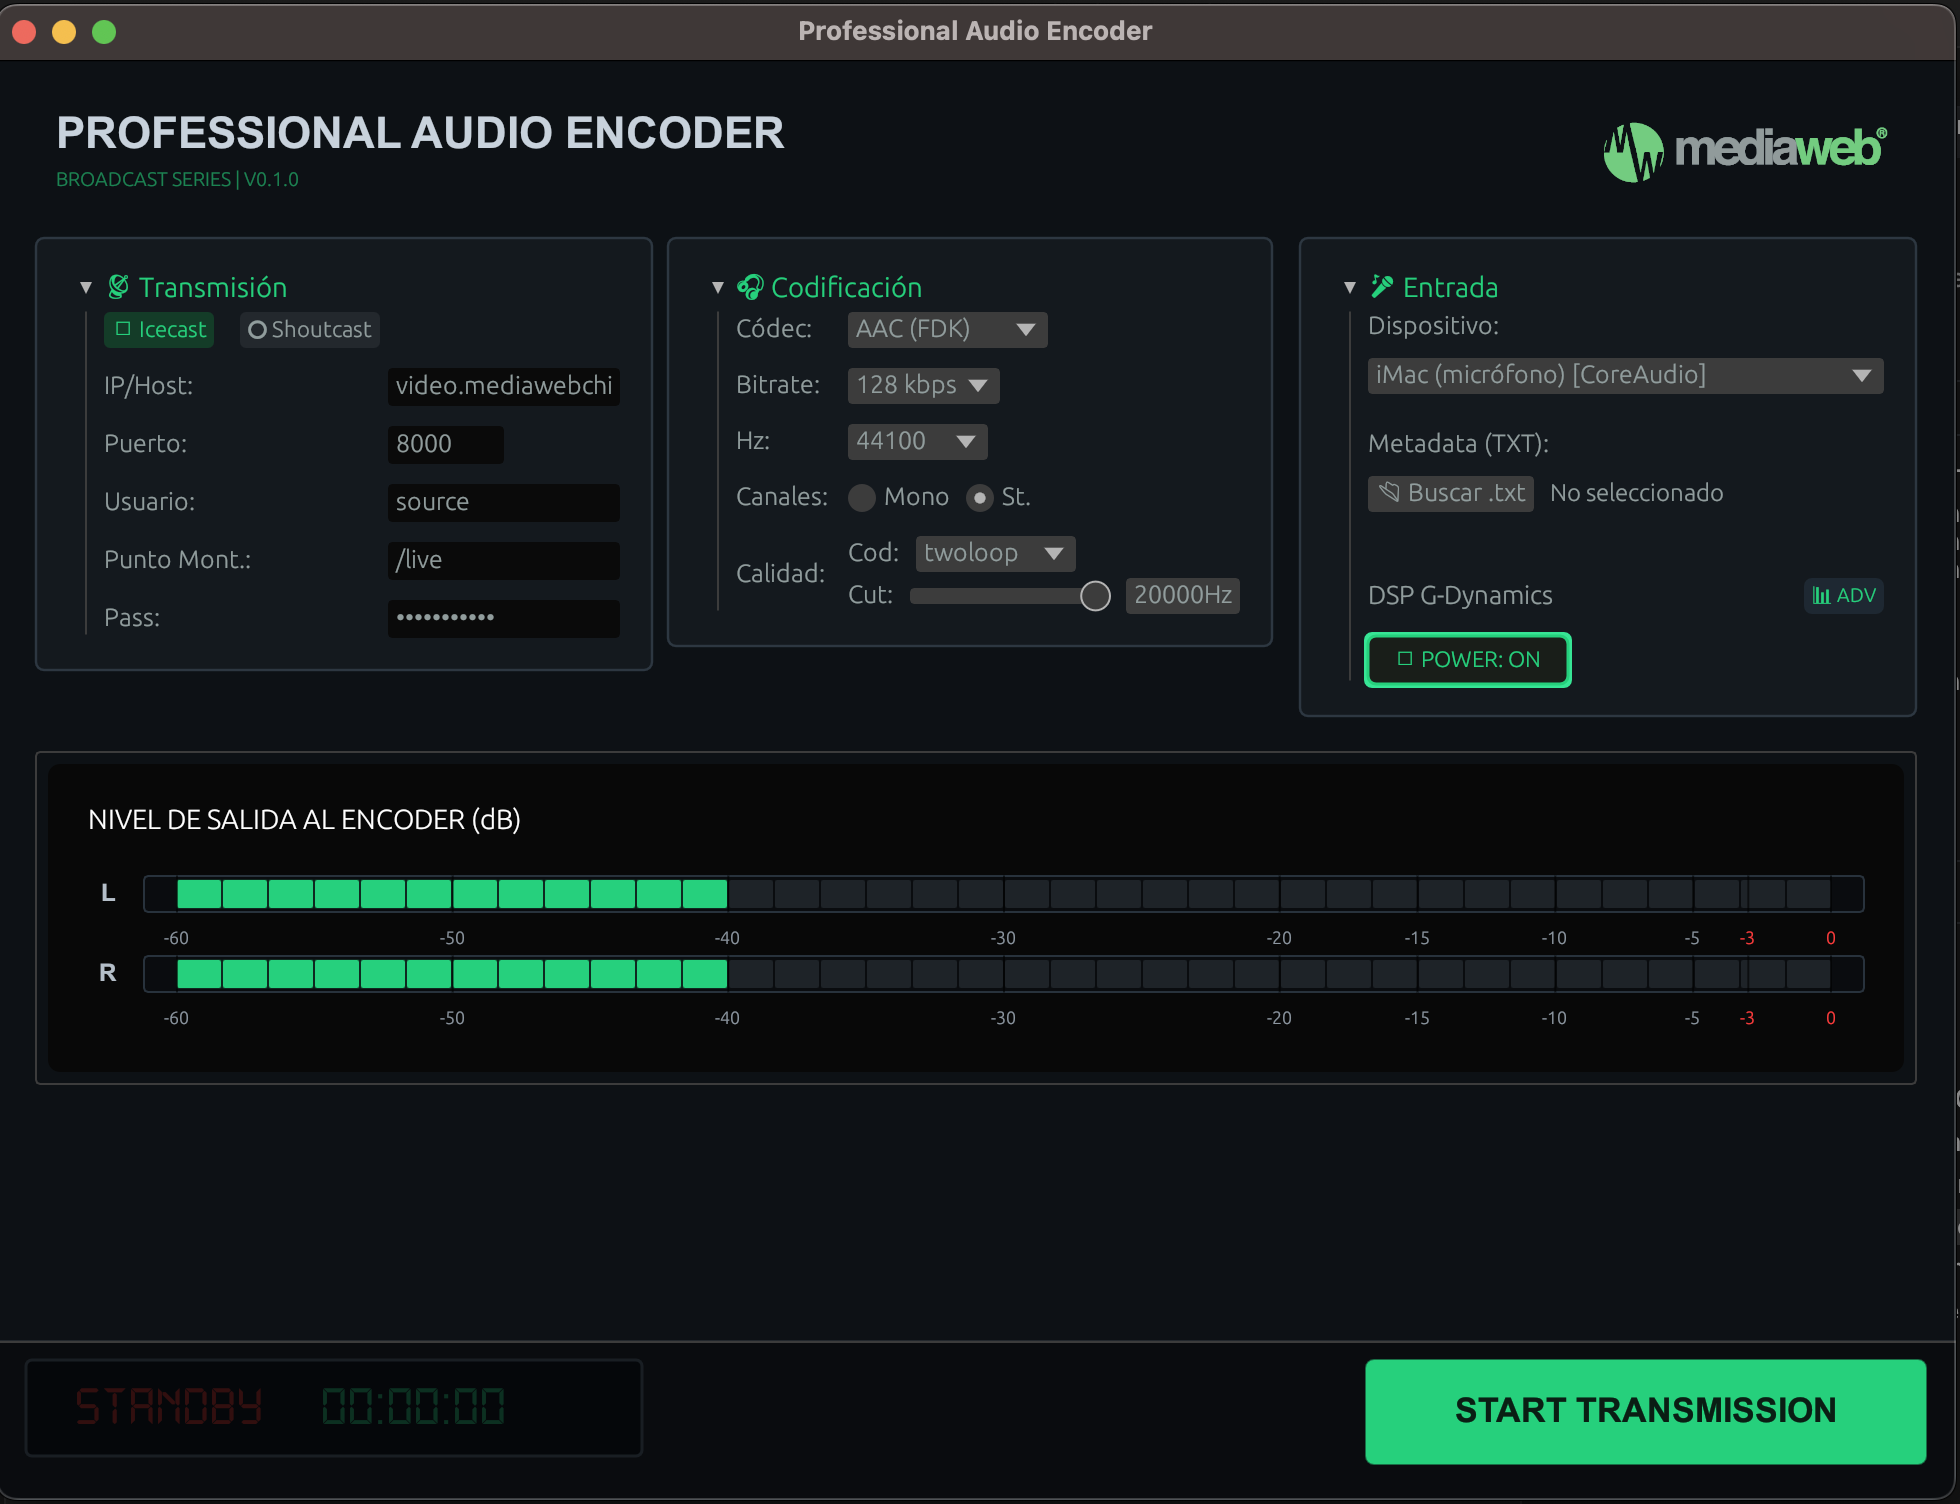
Task: Click the Codificación headphones icon
Action: click(x=750, y=287)
